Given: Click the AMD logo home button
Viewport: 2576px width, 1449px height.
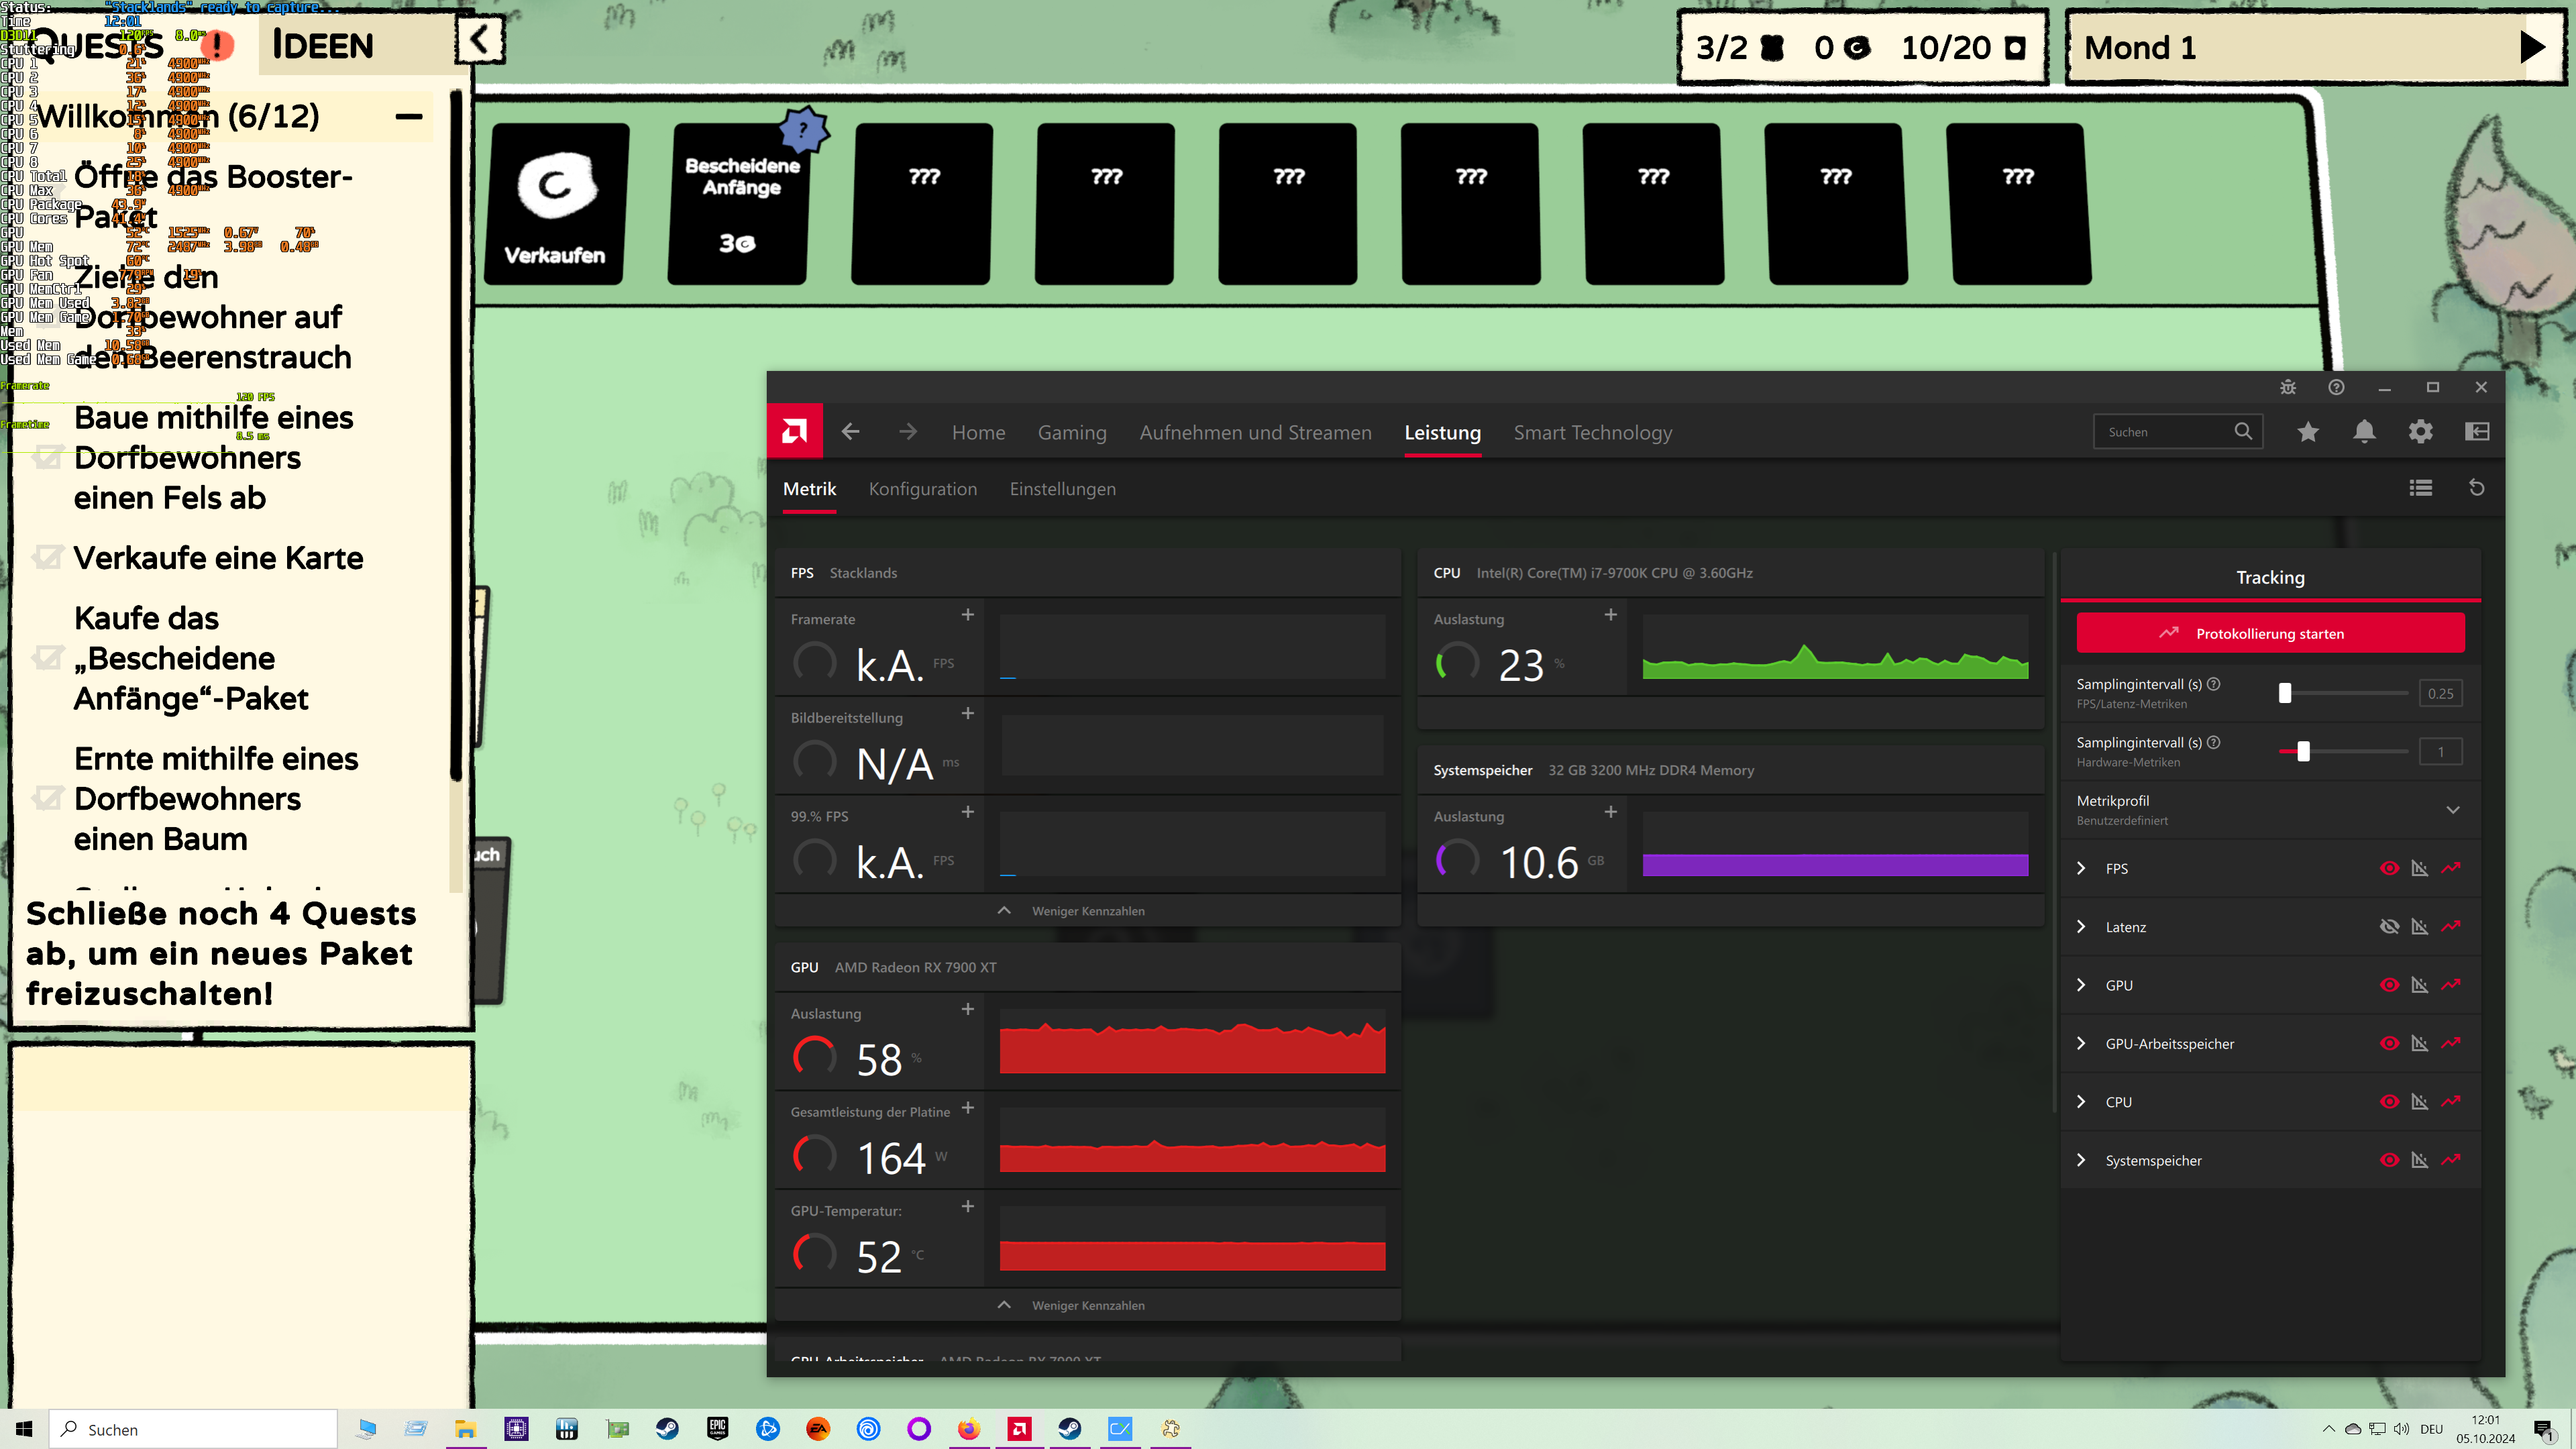Looking at the screenshot, I should (x=795, y=431).
